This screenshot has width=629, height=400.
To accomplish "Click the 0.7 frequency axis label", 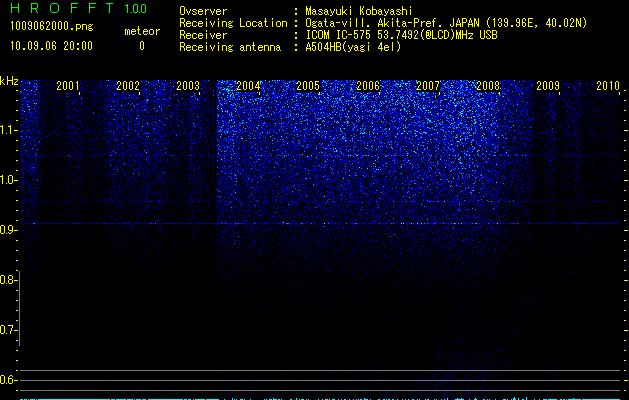I will pos(8,330).
